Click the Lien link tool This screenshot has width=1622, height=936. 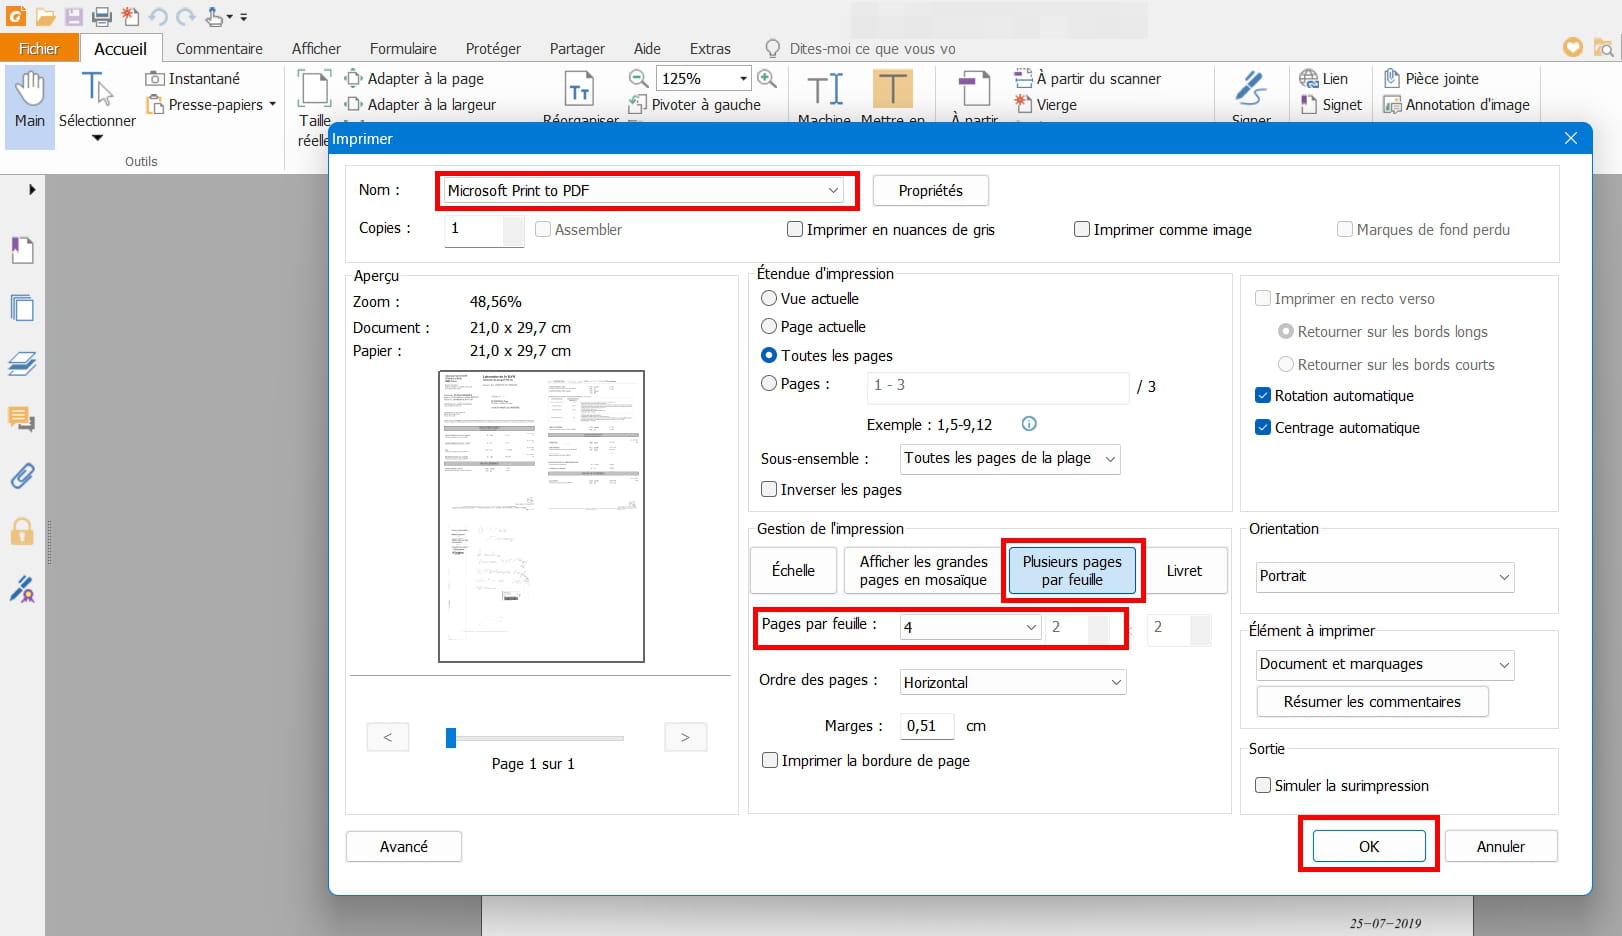click(1324, 78)
